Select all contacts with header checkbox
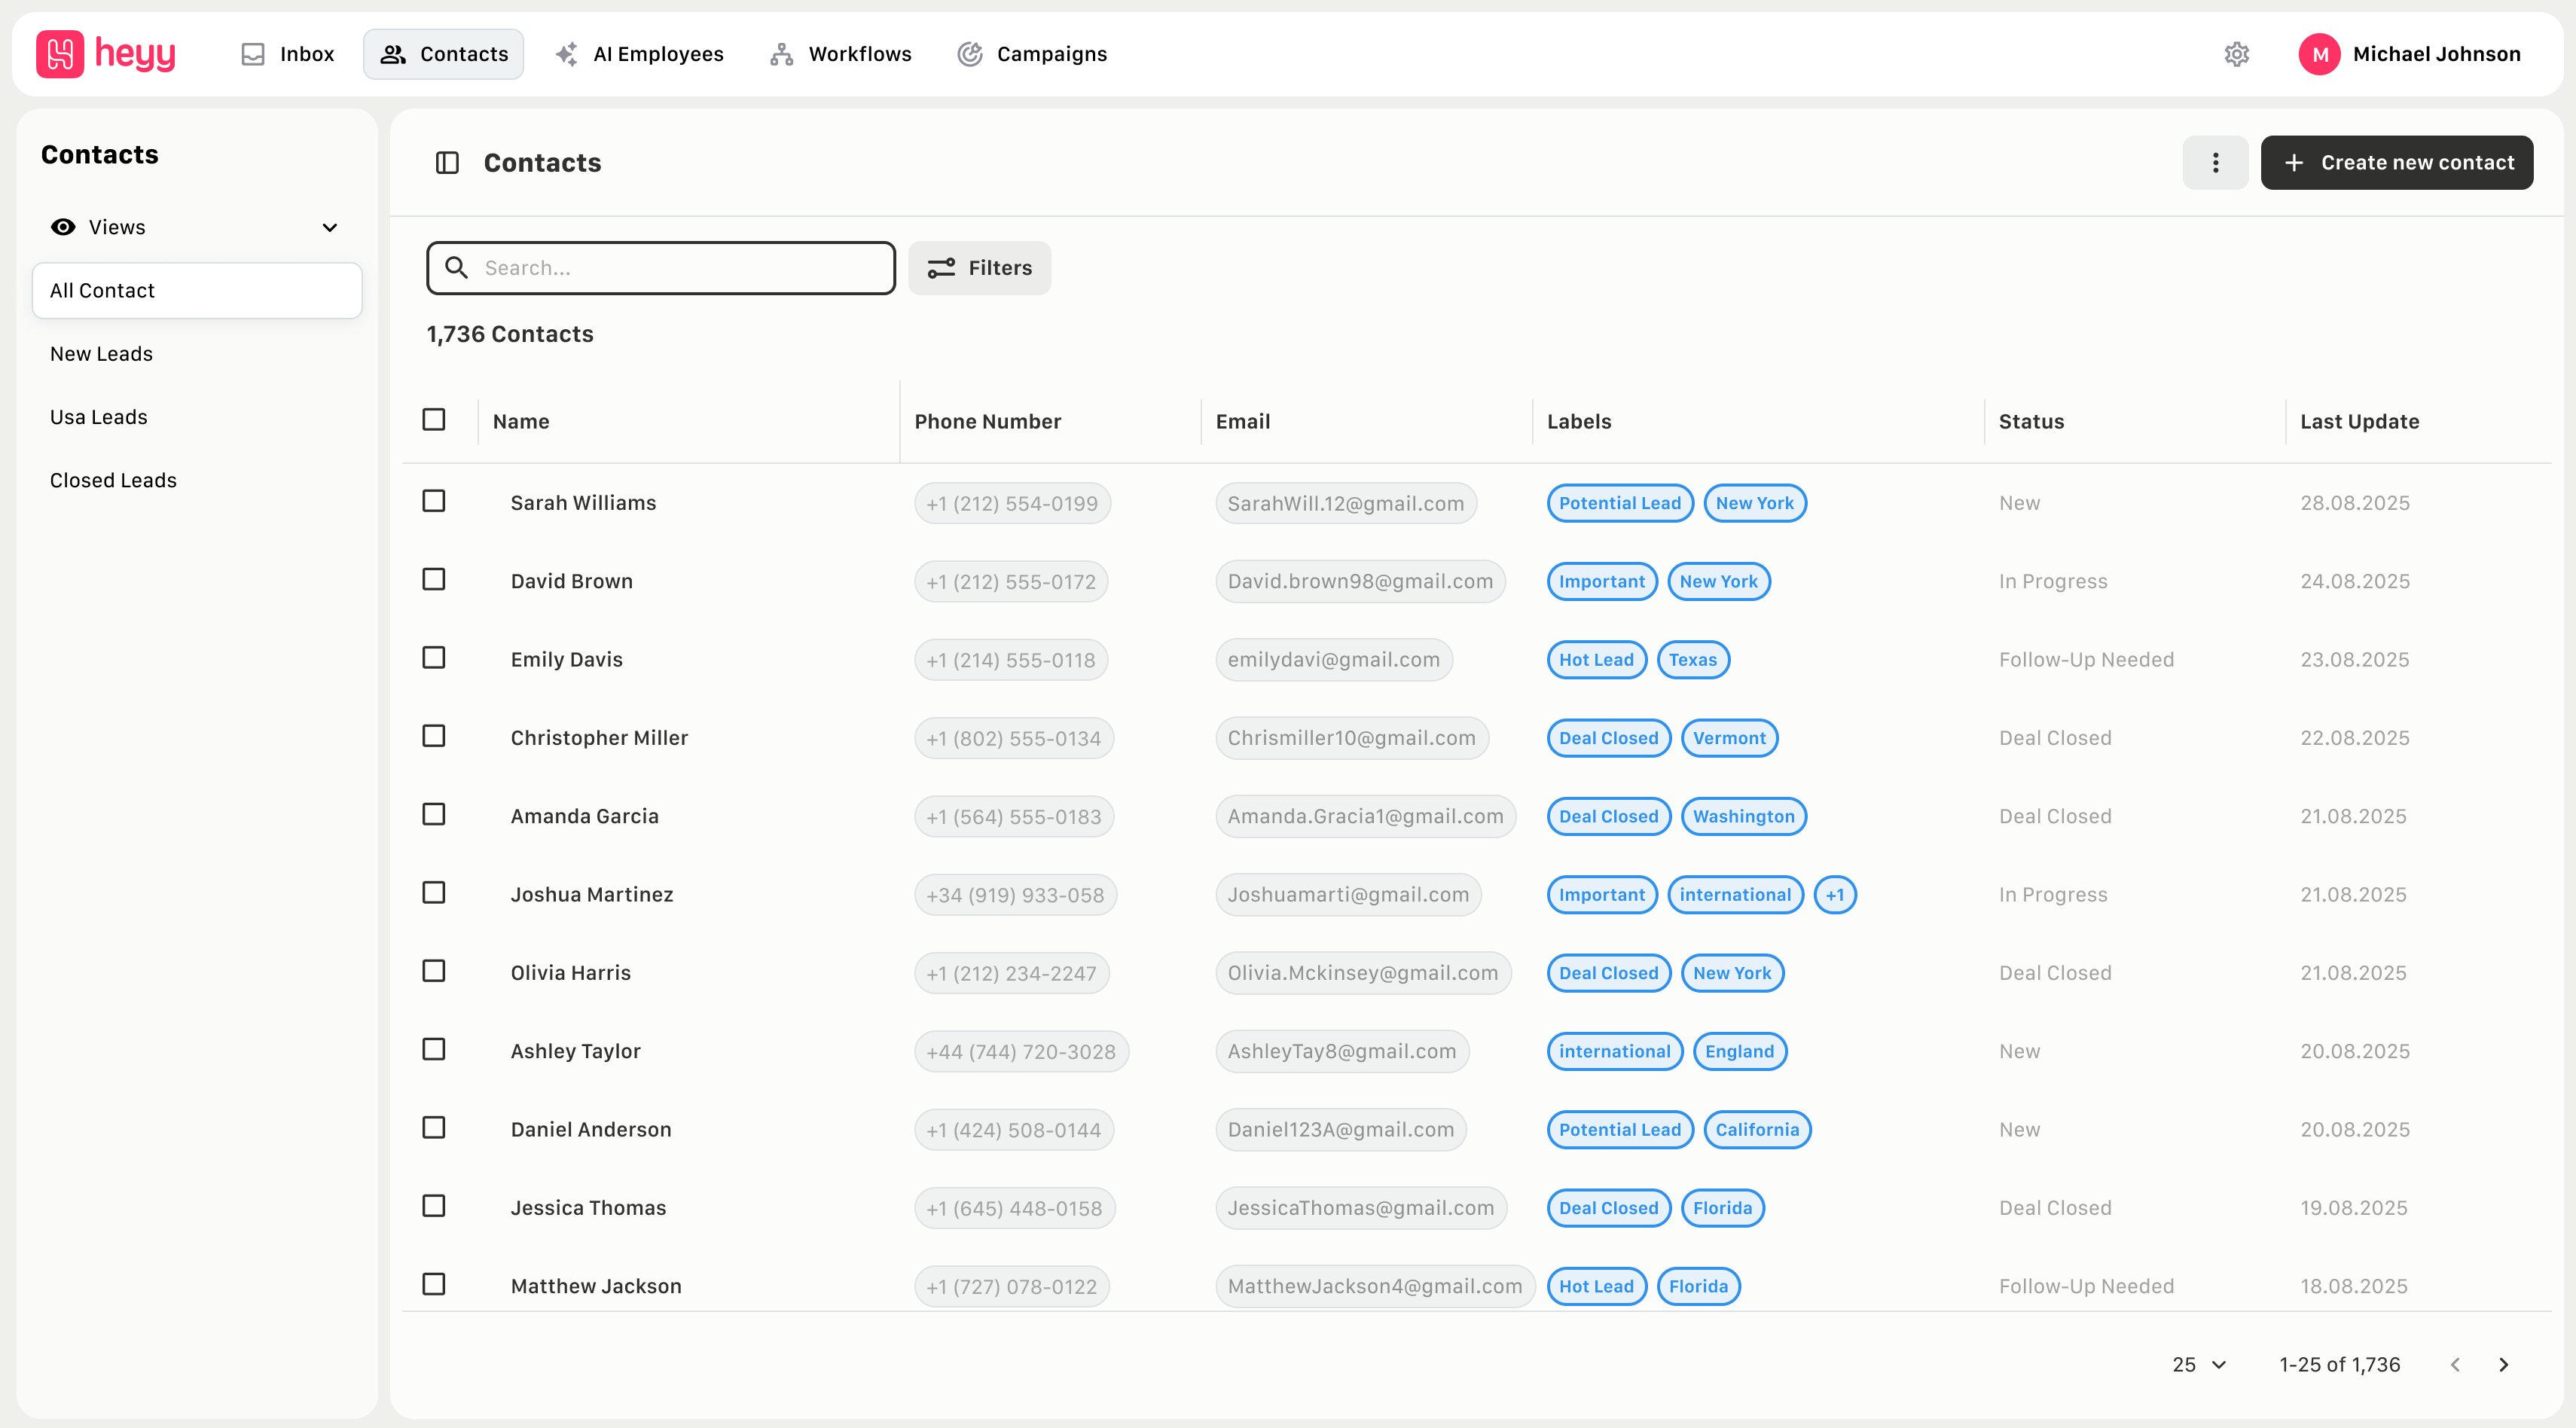2576x1428 pixels. pos(434,420)
